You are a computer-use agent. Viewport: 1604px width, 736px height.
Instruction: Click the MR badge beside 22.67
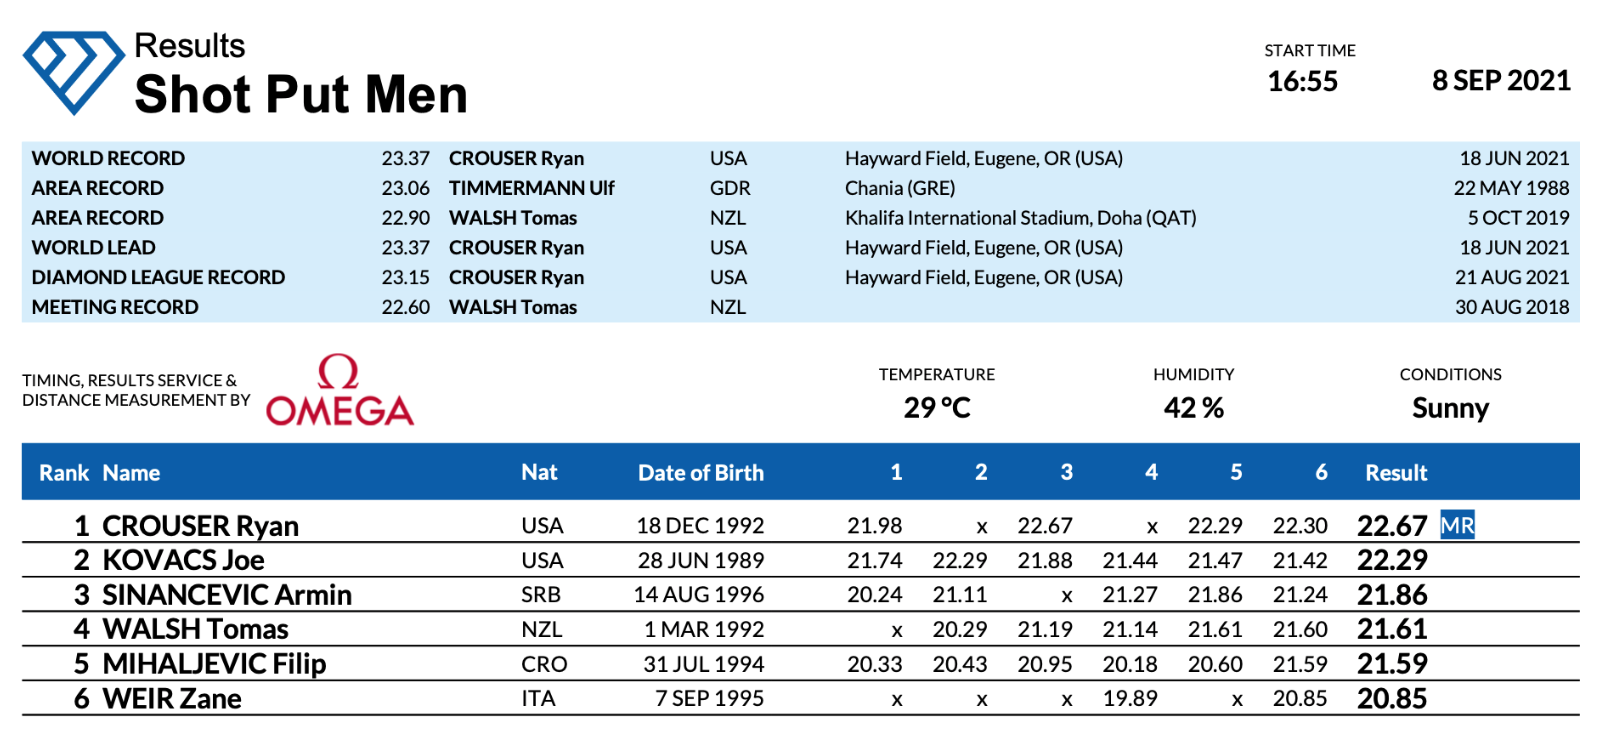[1457, 525]
